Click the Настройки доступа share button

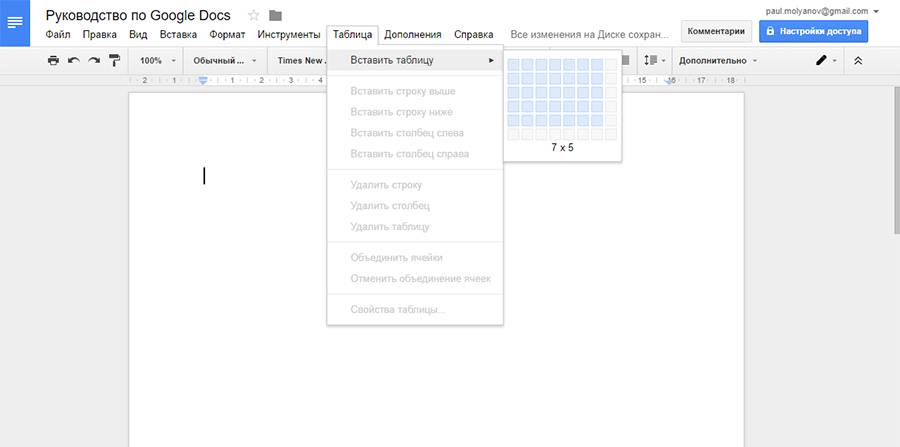[x=813, y=31]
